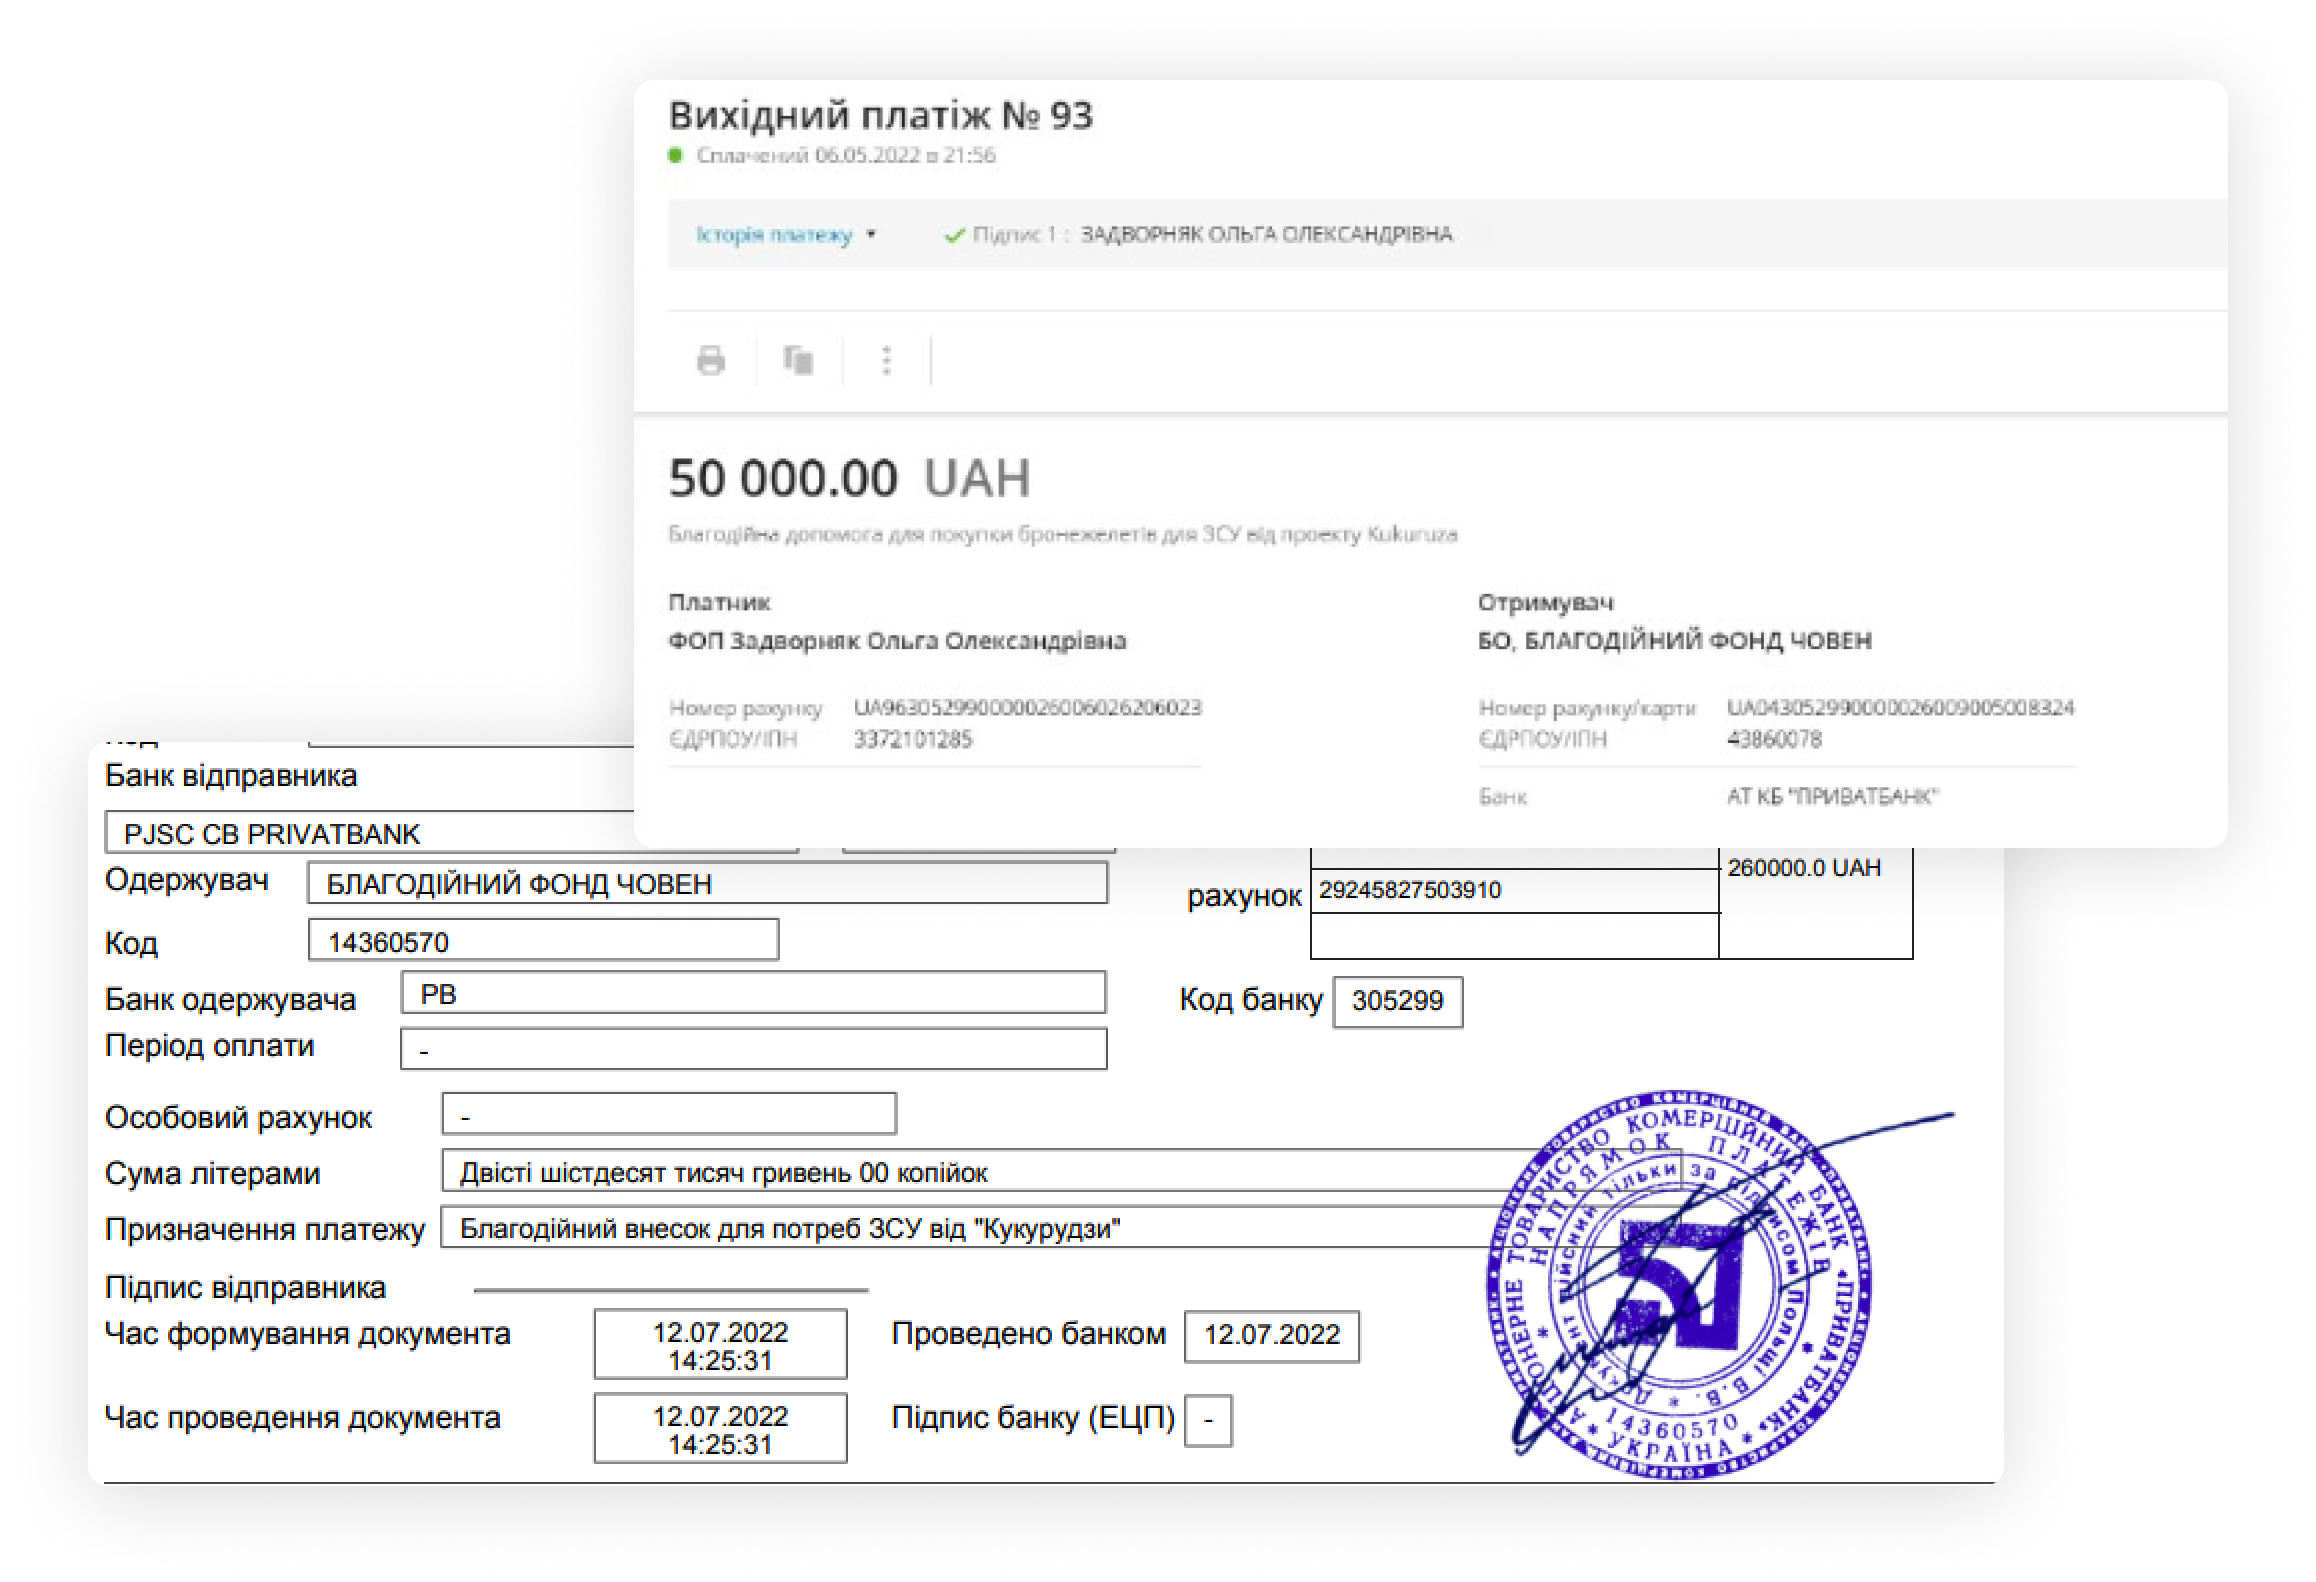Expand the Історія платежу dropdown arrow

pyautogui.click(x=871, y=235)
